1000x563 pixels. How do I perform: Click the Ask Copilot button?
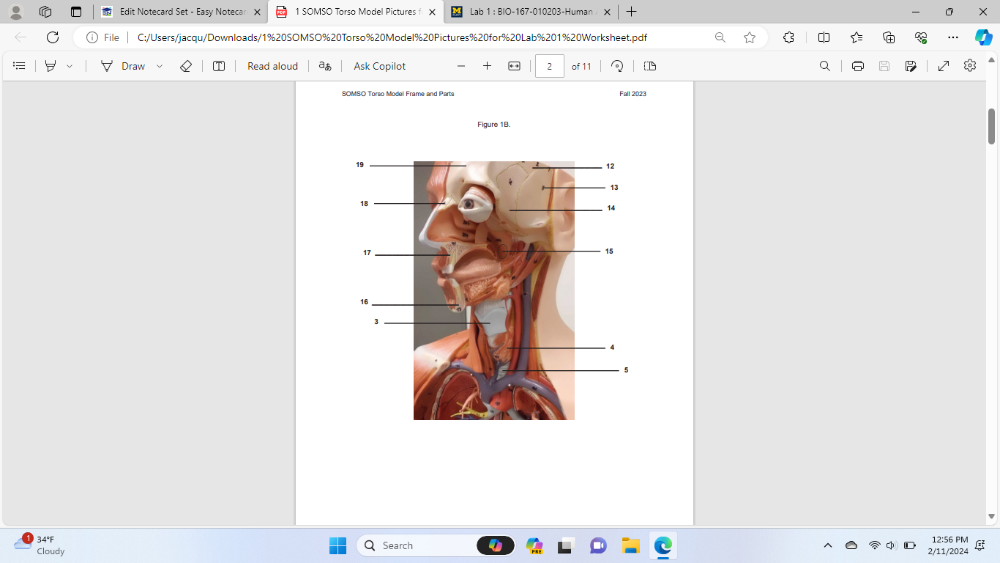coord(379,66)
